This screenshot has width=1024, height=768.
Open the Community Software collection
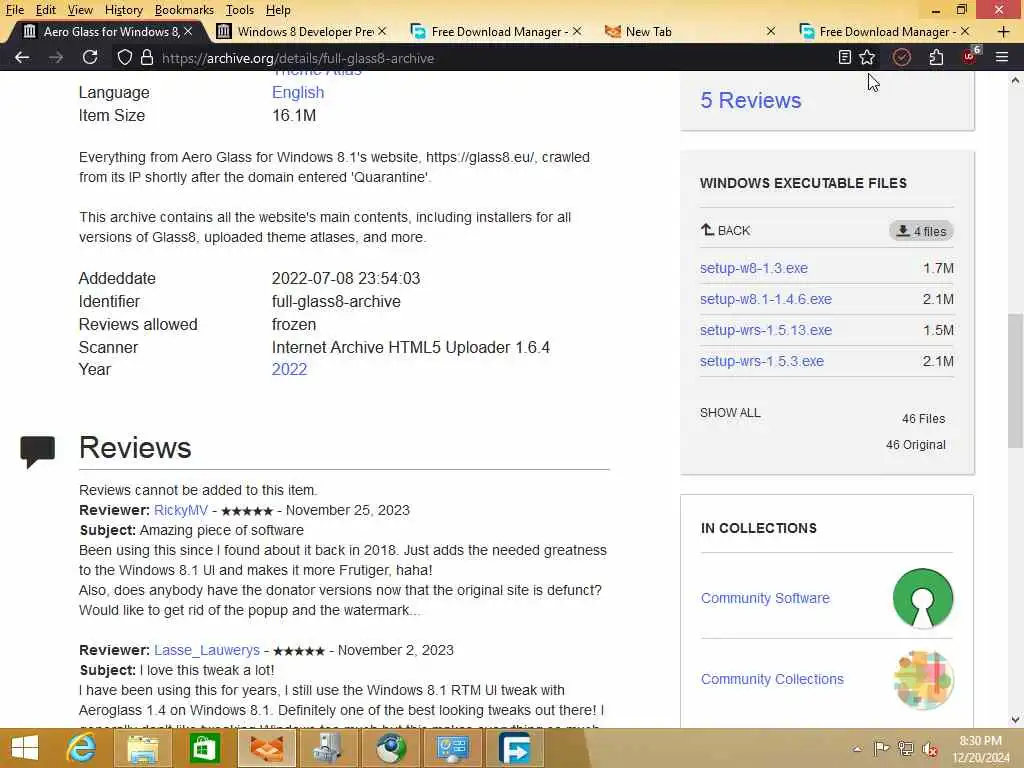pos(765,598)
